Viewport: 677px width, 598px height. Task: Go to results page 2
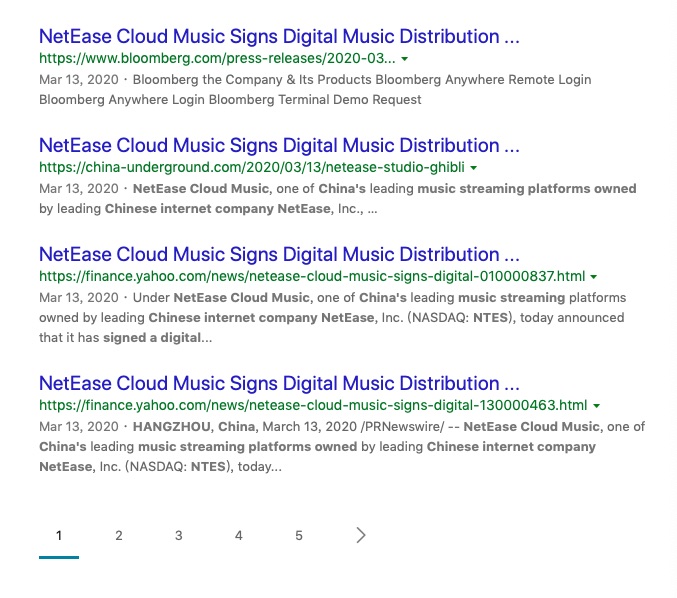coord(119,536)
